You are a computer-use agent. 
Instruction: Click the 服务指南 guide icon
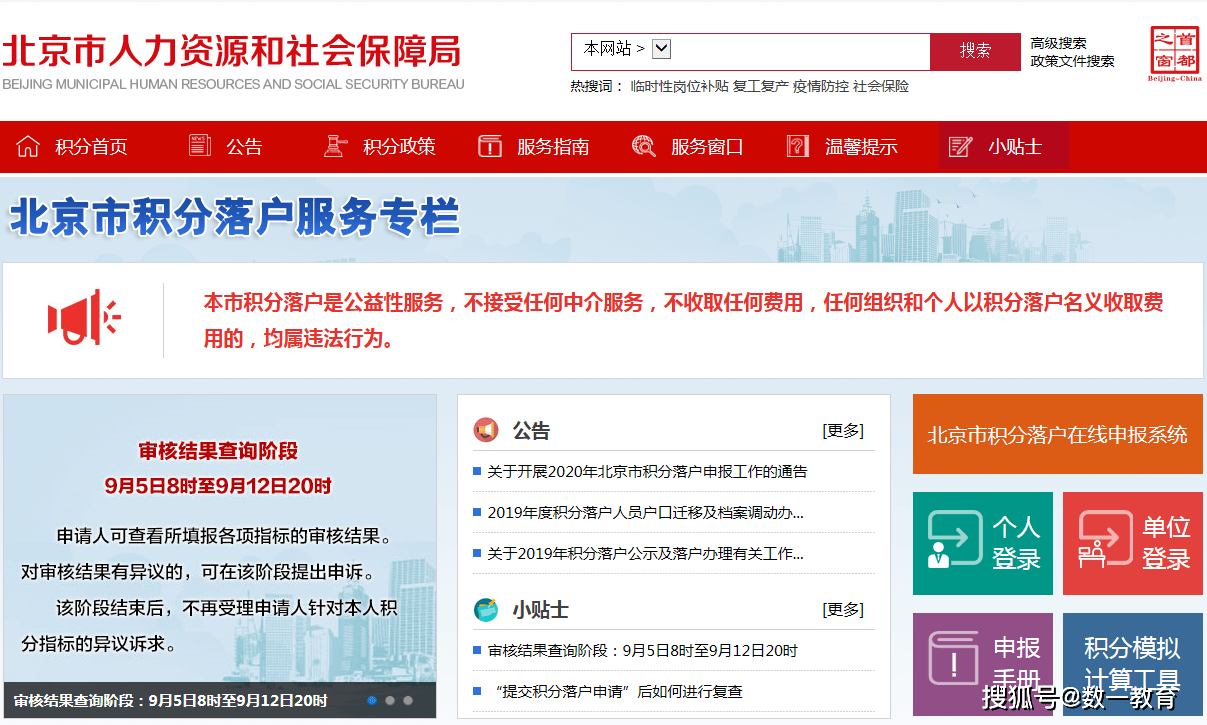coord(490,146)
